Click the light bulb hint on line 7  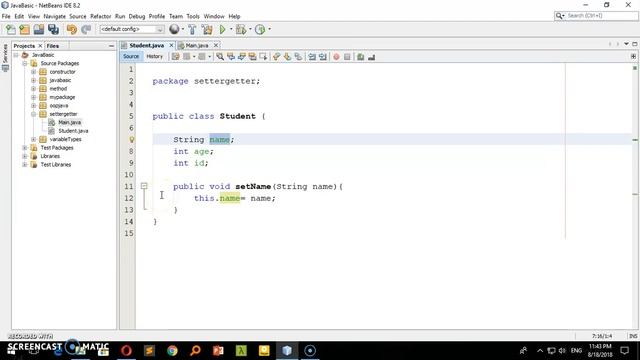coord(131,140)
